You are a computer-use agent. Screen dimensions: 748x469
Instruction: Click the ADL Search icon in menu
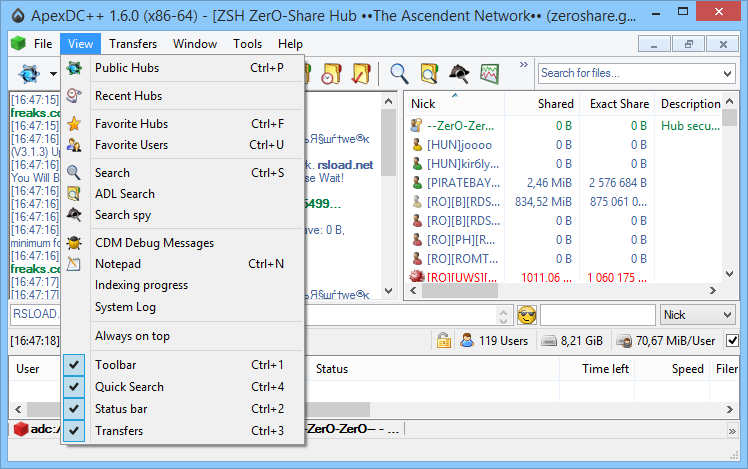(74, 194)
